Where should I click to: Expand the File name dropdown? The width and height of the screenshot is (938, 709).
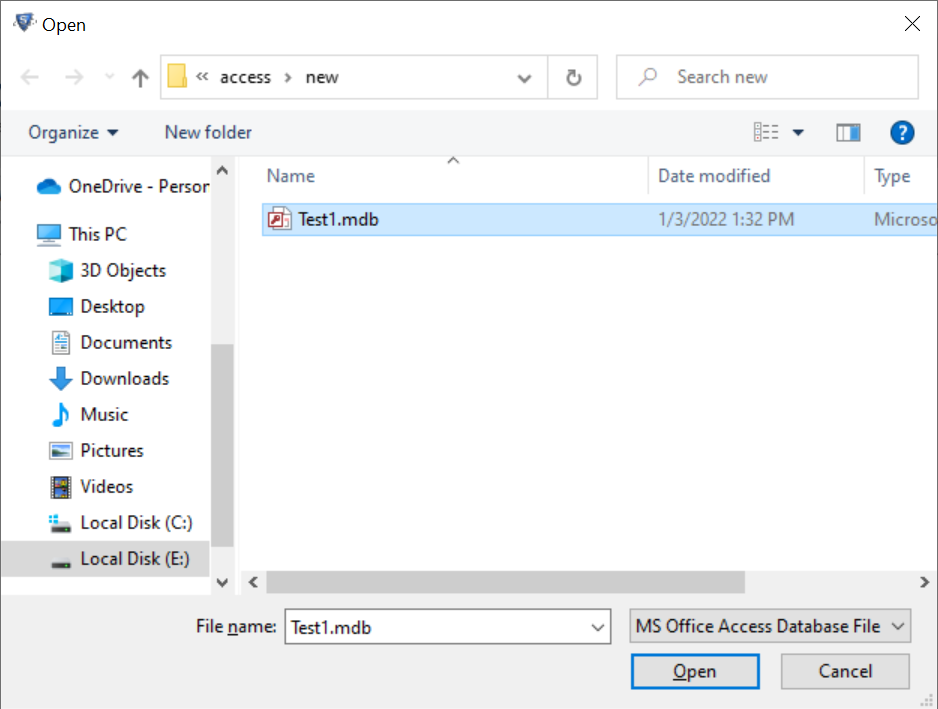point(597,627)
